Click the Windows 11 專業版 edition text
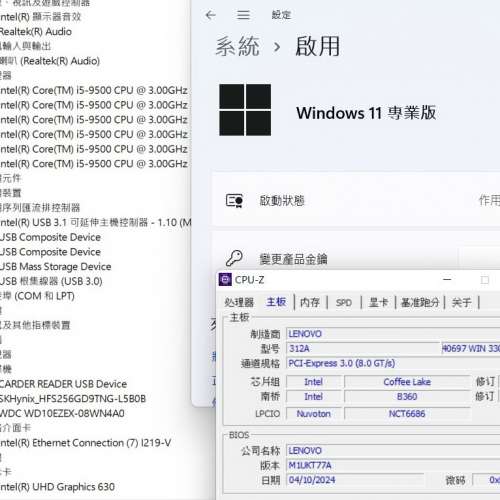 tap(366, 113)
